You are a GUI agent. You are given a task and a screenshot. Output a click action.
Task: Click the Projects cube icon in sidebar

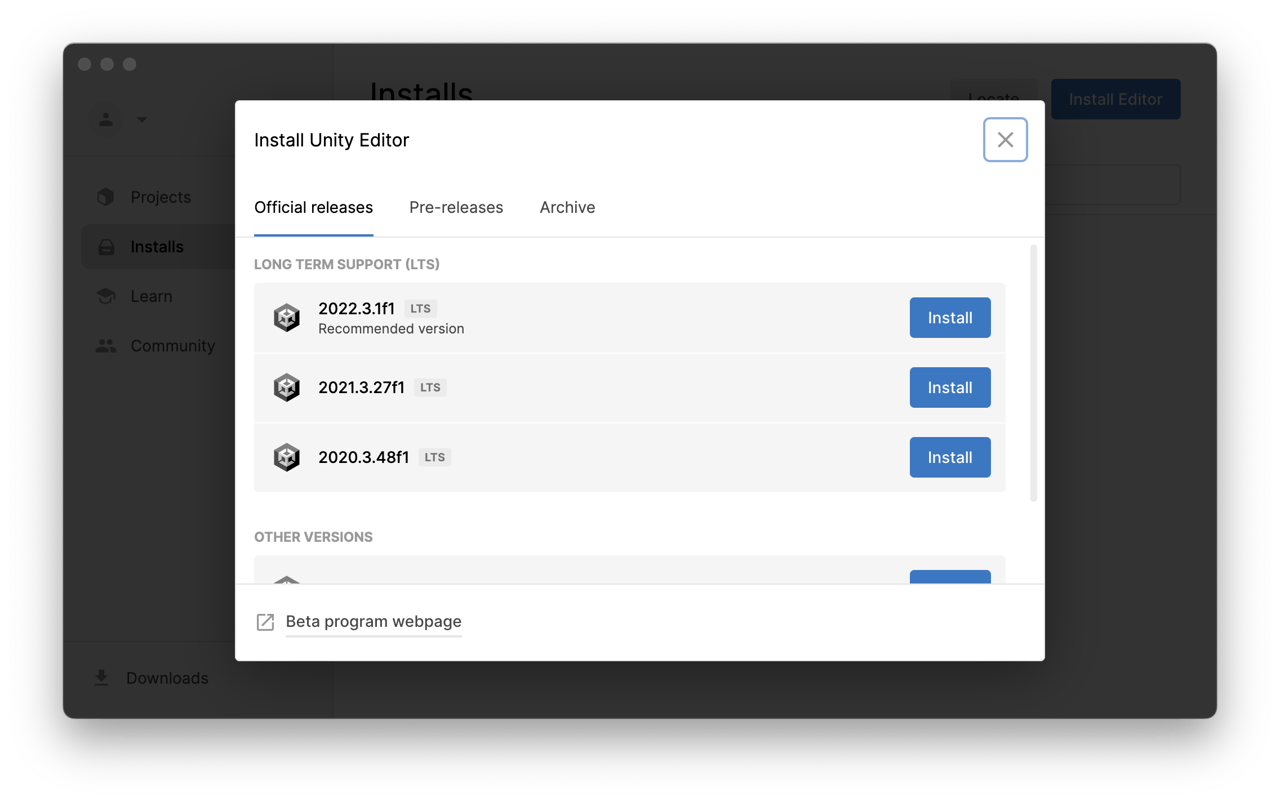pyautogui.click(x=106, y=197)
